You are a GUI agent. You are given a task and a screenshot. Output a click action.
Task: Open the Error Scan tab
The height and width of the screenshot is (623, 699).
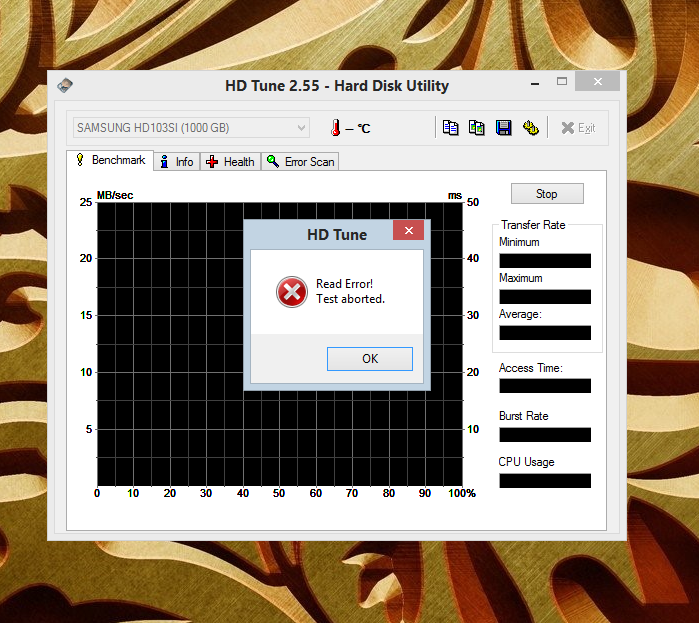(300, 162)
